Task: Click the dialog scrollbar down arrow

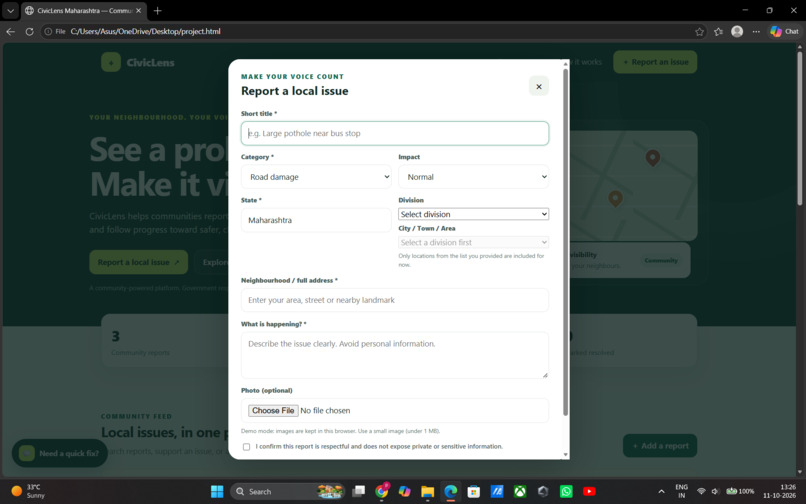Action: click(x=565, y=455)
